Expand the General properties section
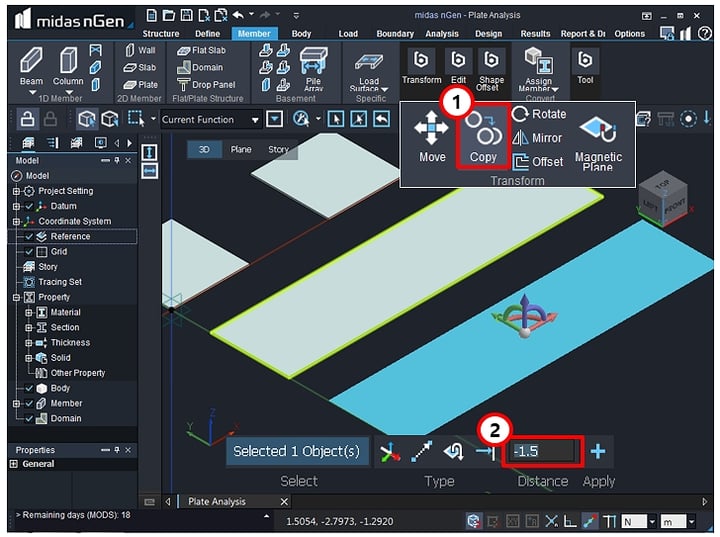The image size is (720, 537). pyautogui.click(x=13, y=464)
